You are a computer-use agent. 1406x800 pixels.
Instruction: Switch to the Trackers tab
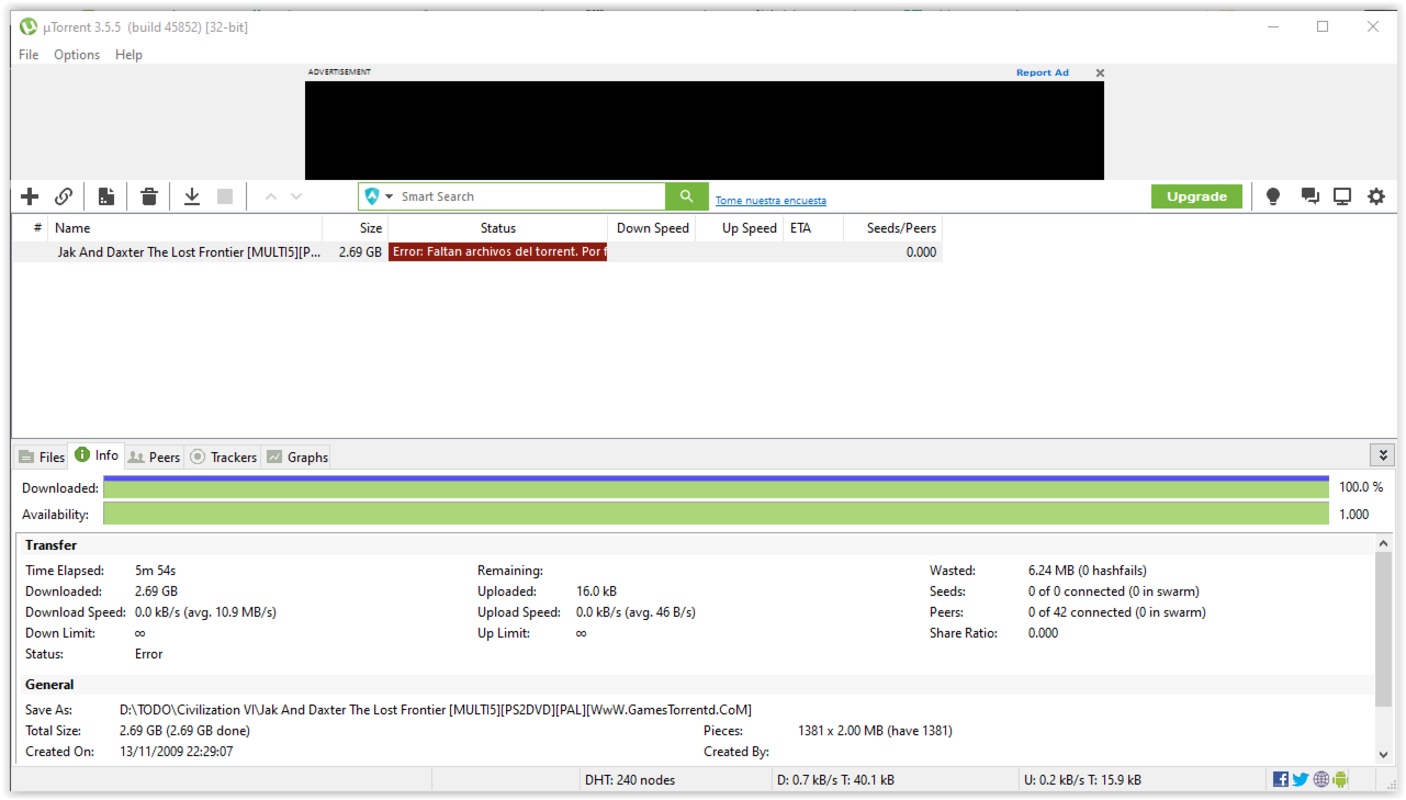pyautogui.click(x=223, y=457)
